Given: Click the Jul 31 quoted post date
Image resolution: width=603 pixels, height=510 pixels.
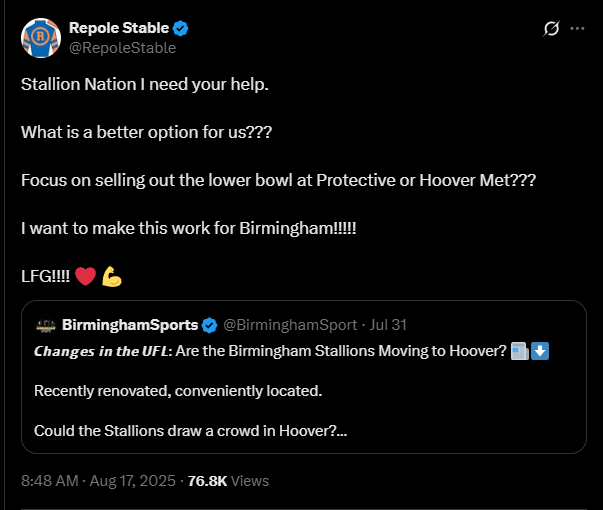Looking at the screenshot, I should point(390,325).
